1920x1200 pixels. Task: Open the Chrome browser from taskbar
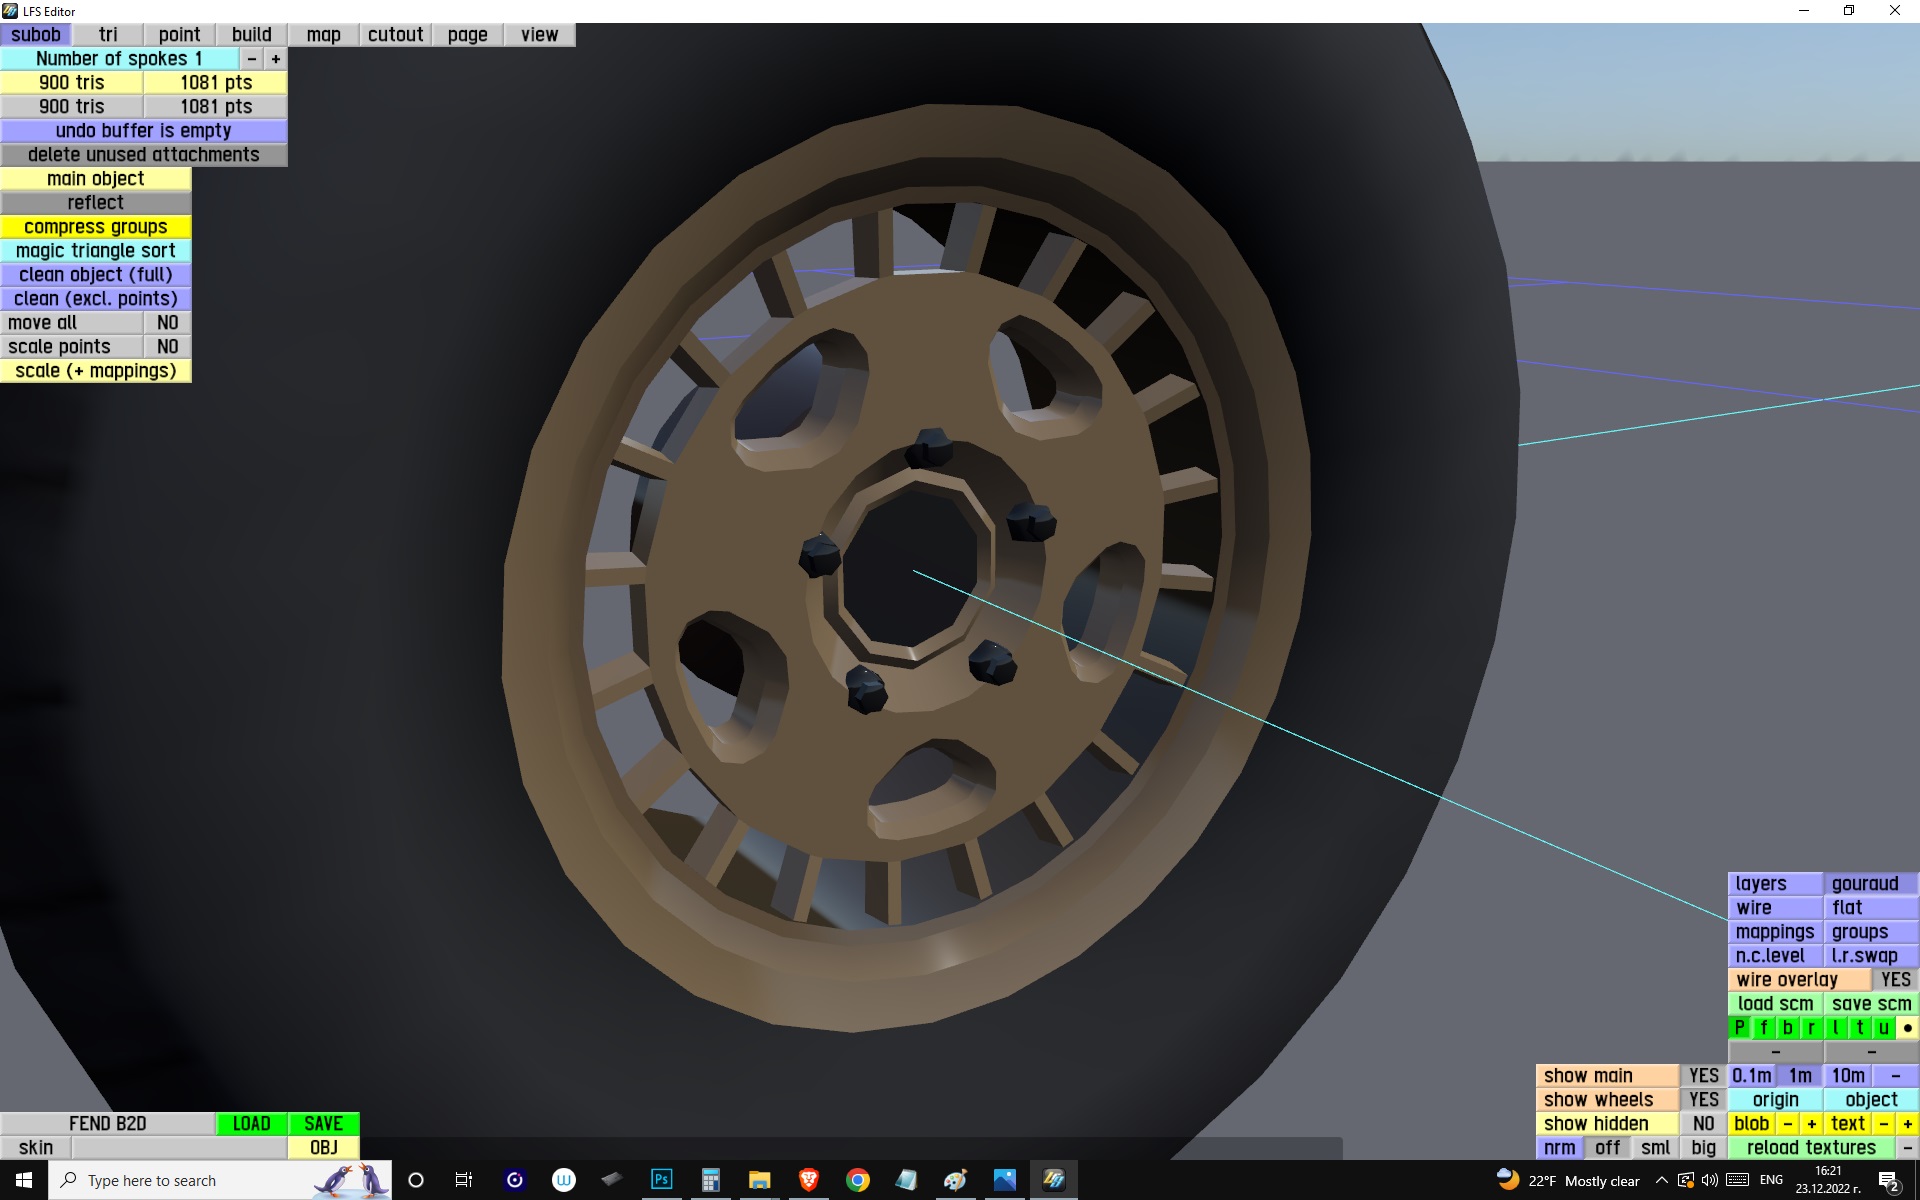[857, 1180]
